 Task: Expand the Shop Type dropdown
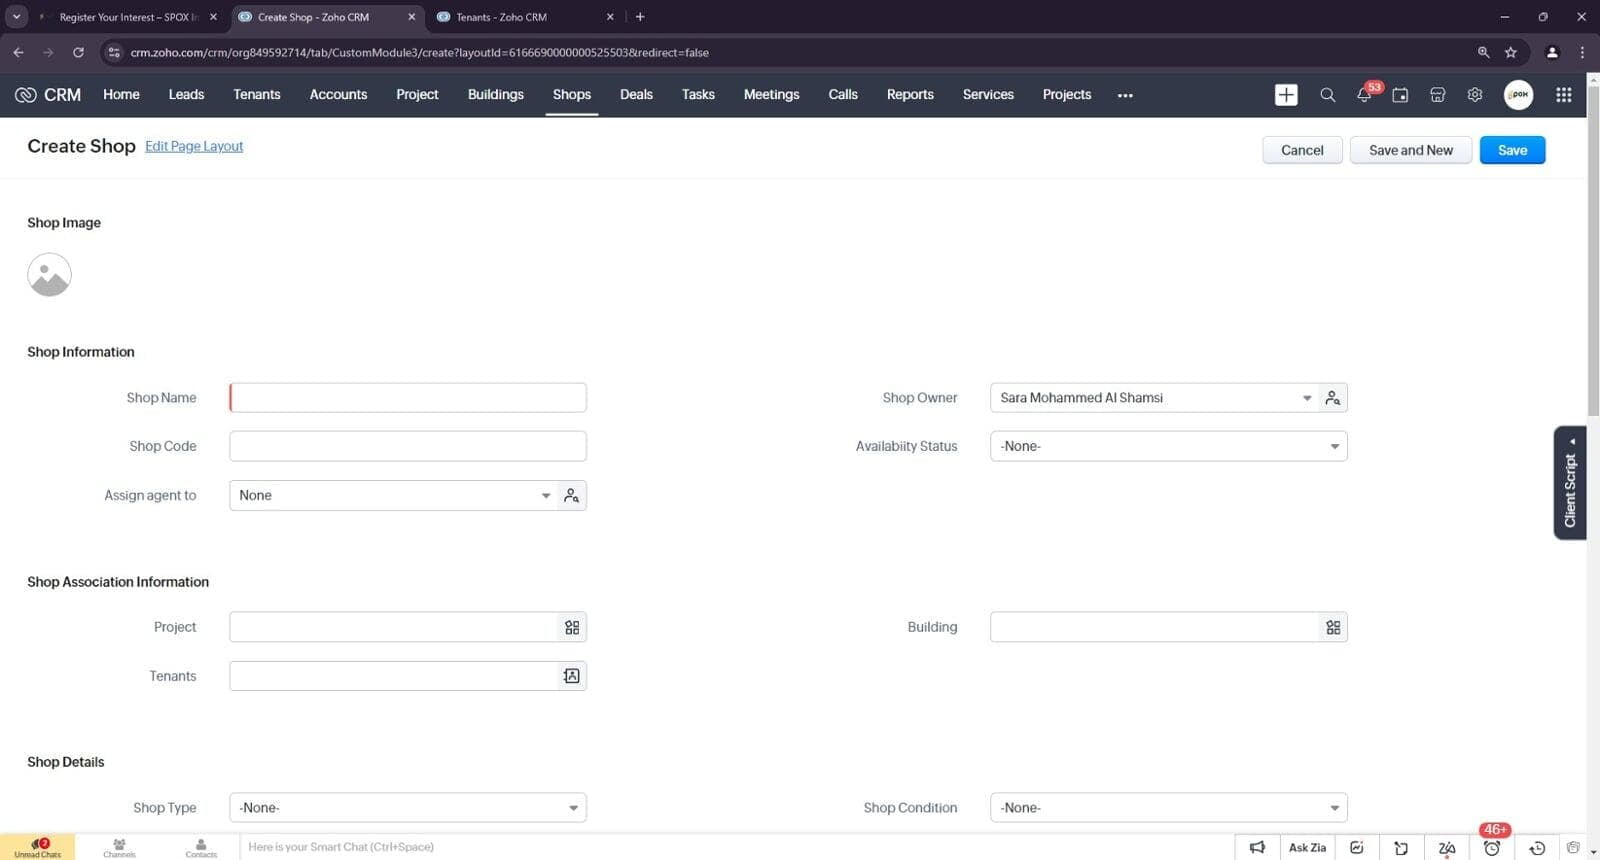573,808
